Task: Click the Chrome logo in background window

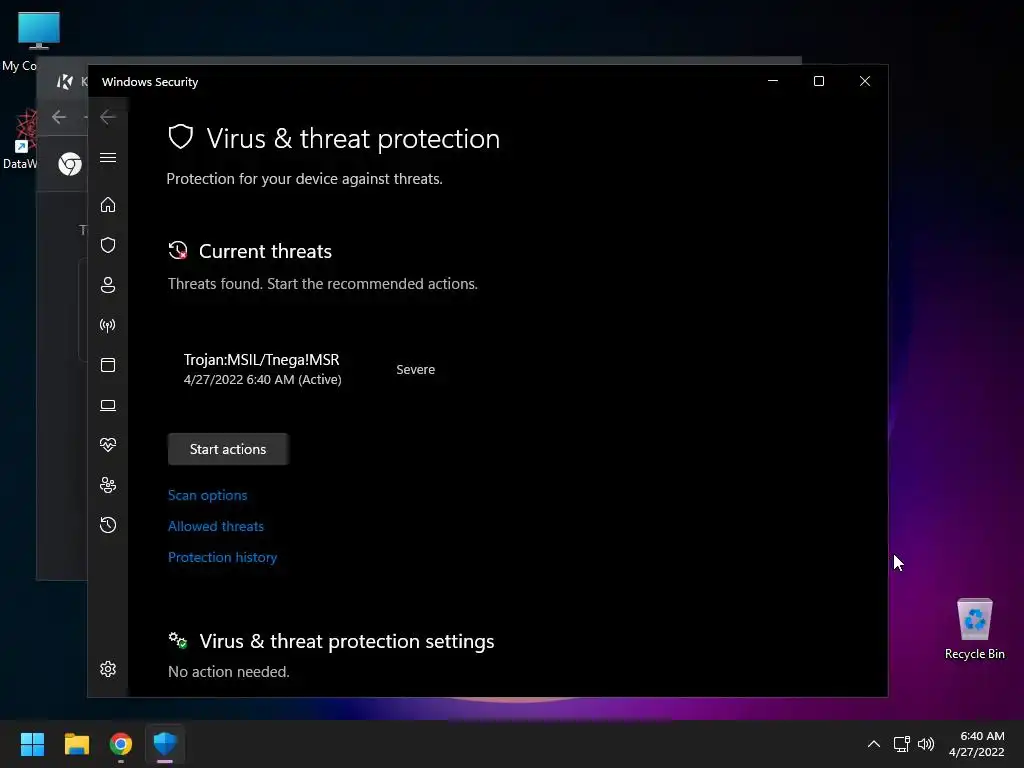Action: (x=70, y=163)
